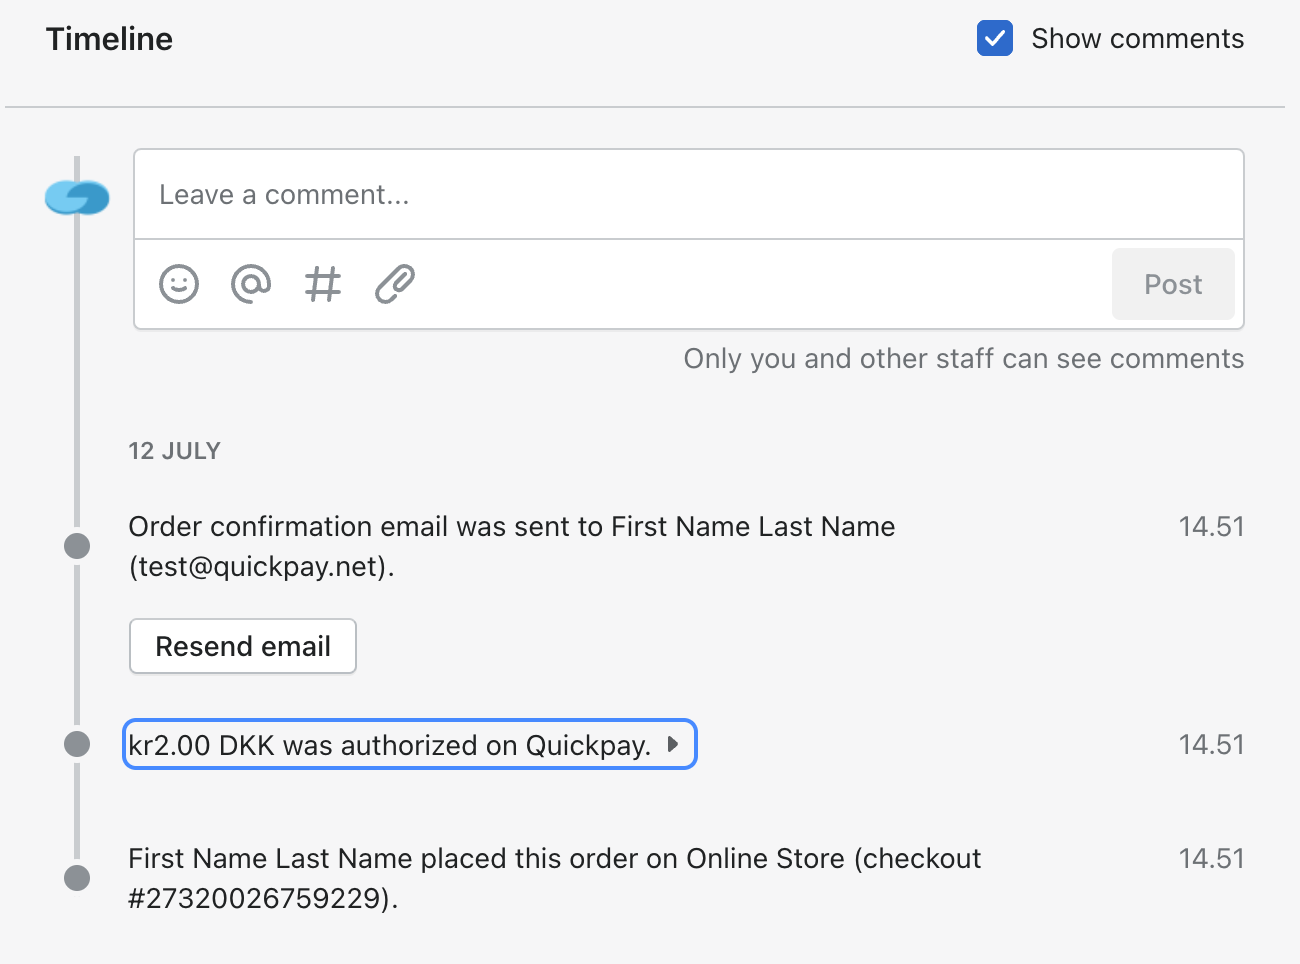Uncheck the Show comments checkbox
Image resolution: width=1300 pixels, height=964 pixels.
[x=995, y=39]
